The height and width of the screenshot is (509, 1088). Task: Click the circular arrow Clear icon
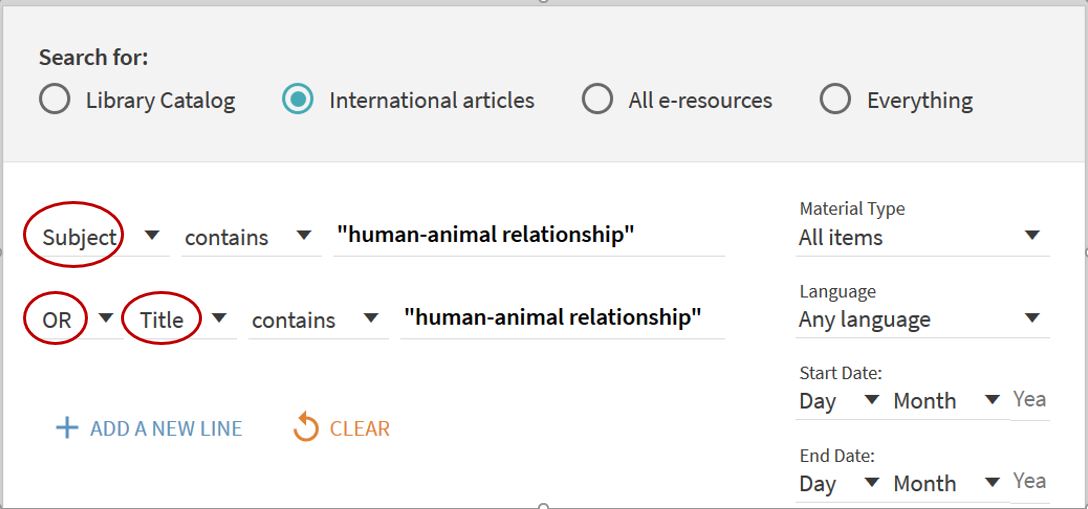305,428
